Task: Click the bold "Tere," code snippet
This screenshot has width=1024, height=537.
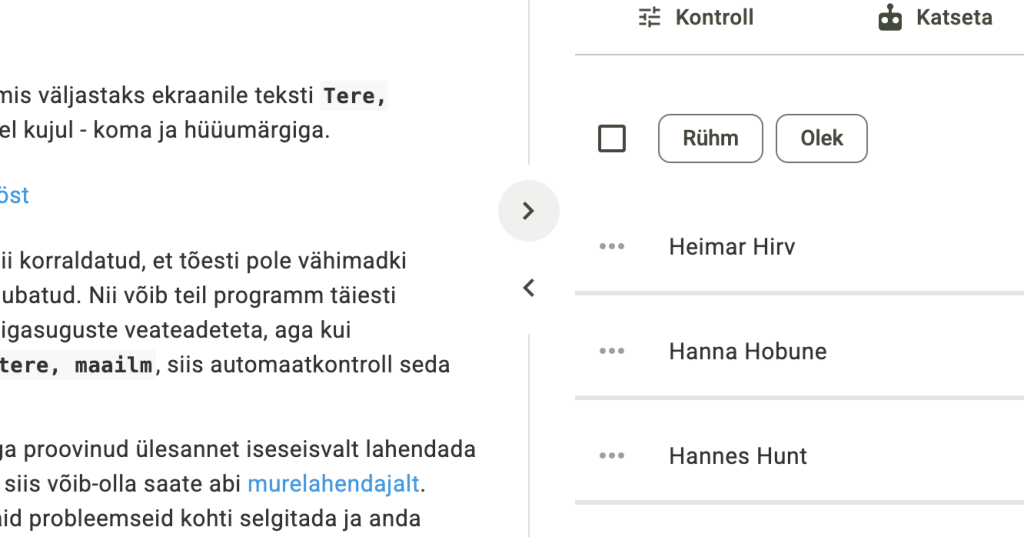Action: tap(355, 97)
